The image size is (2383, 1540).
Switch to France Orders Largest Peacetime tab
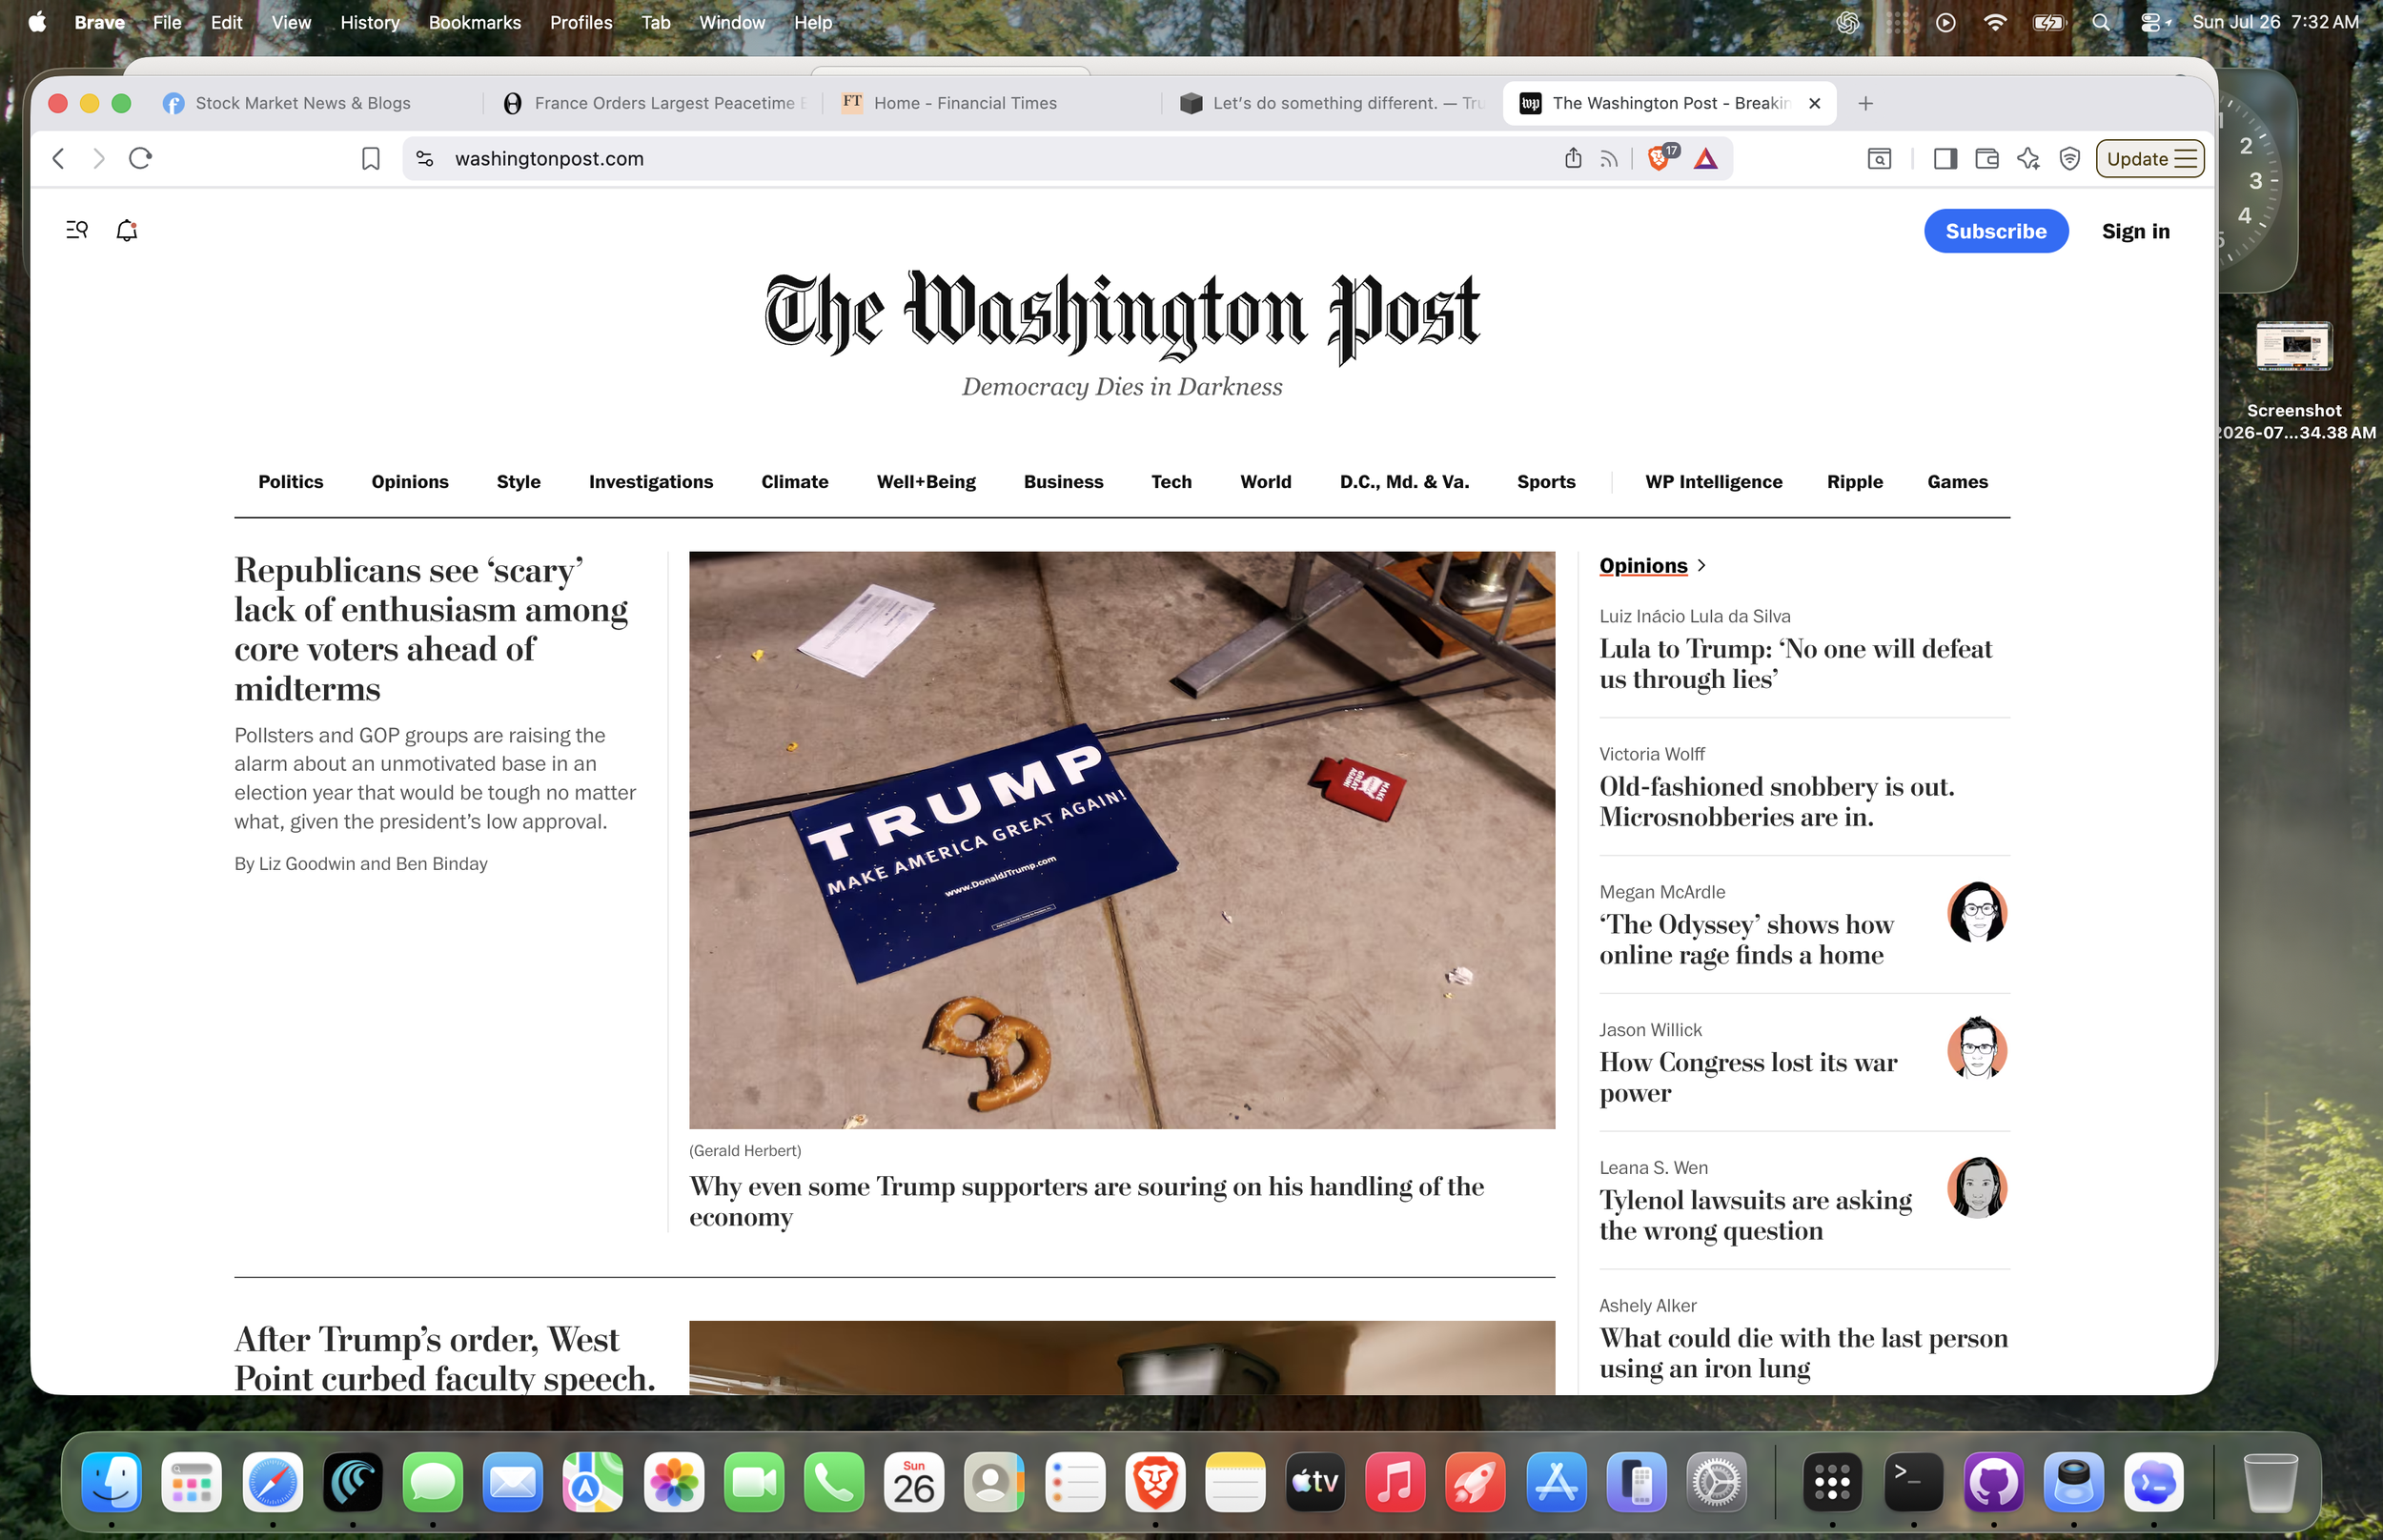[654, 103]
